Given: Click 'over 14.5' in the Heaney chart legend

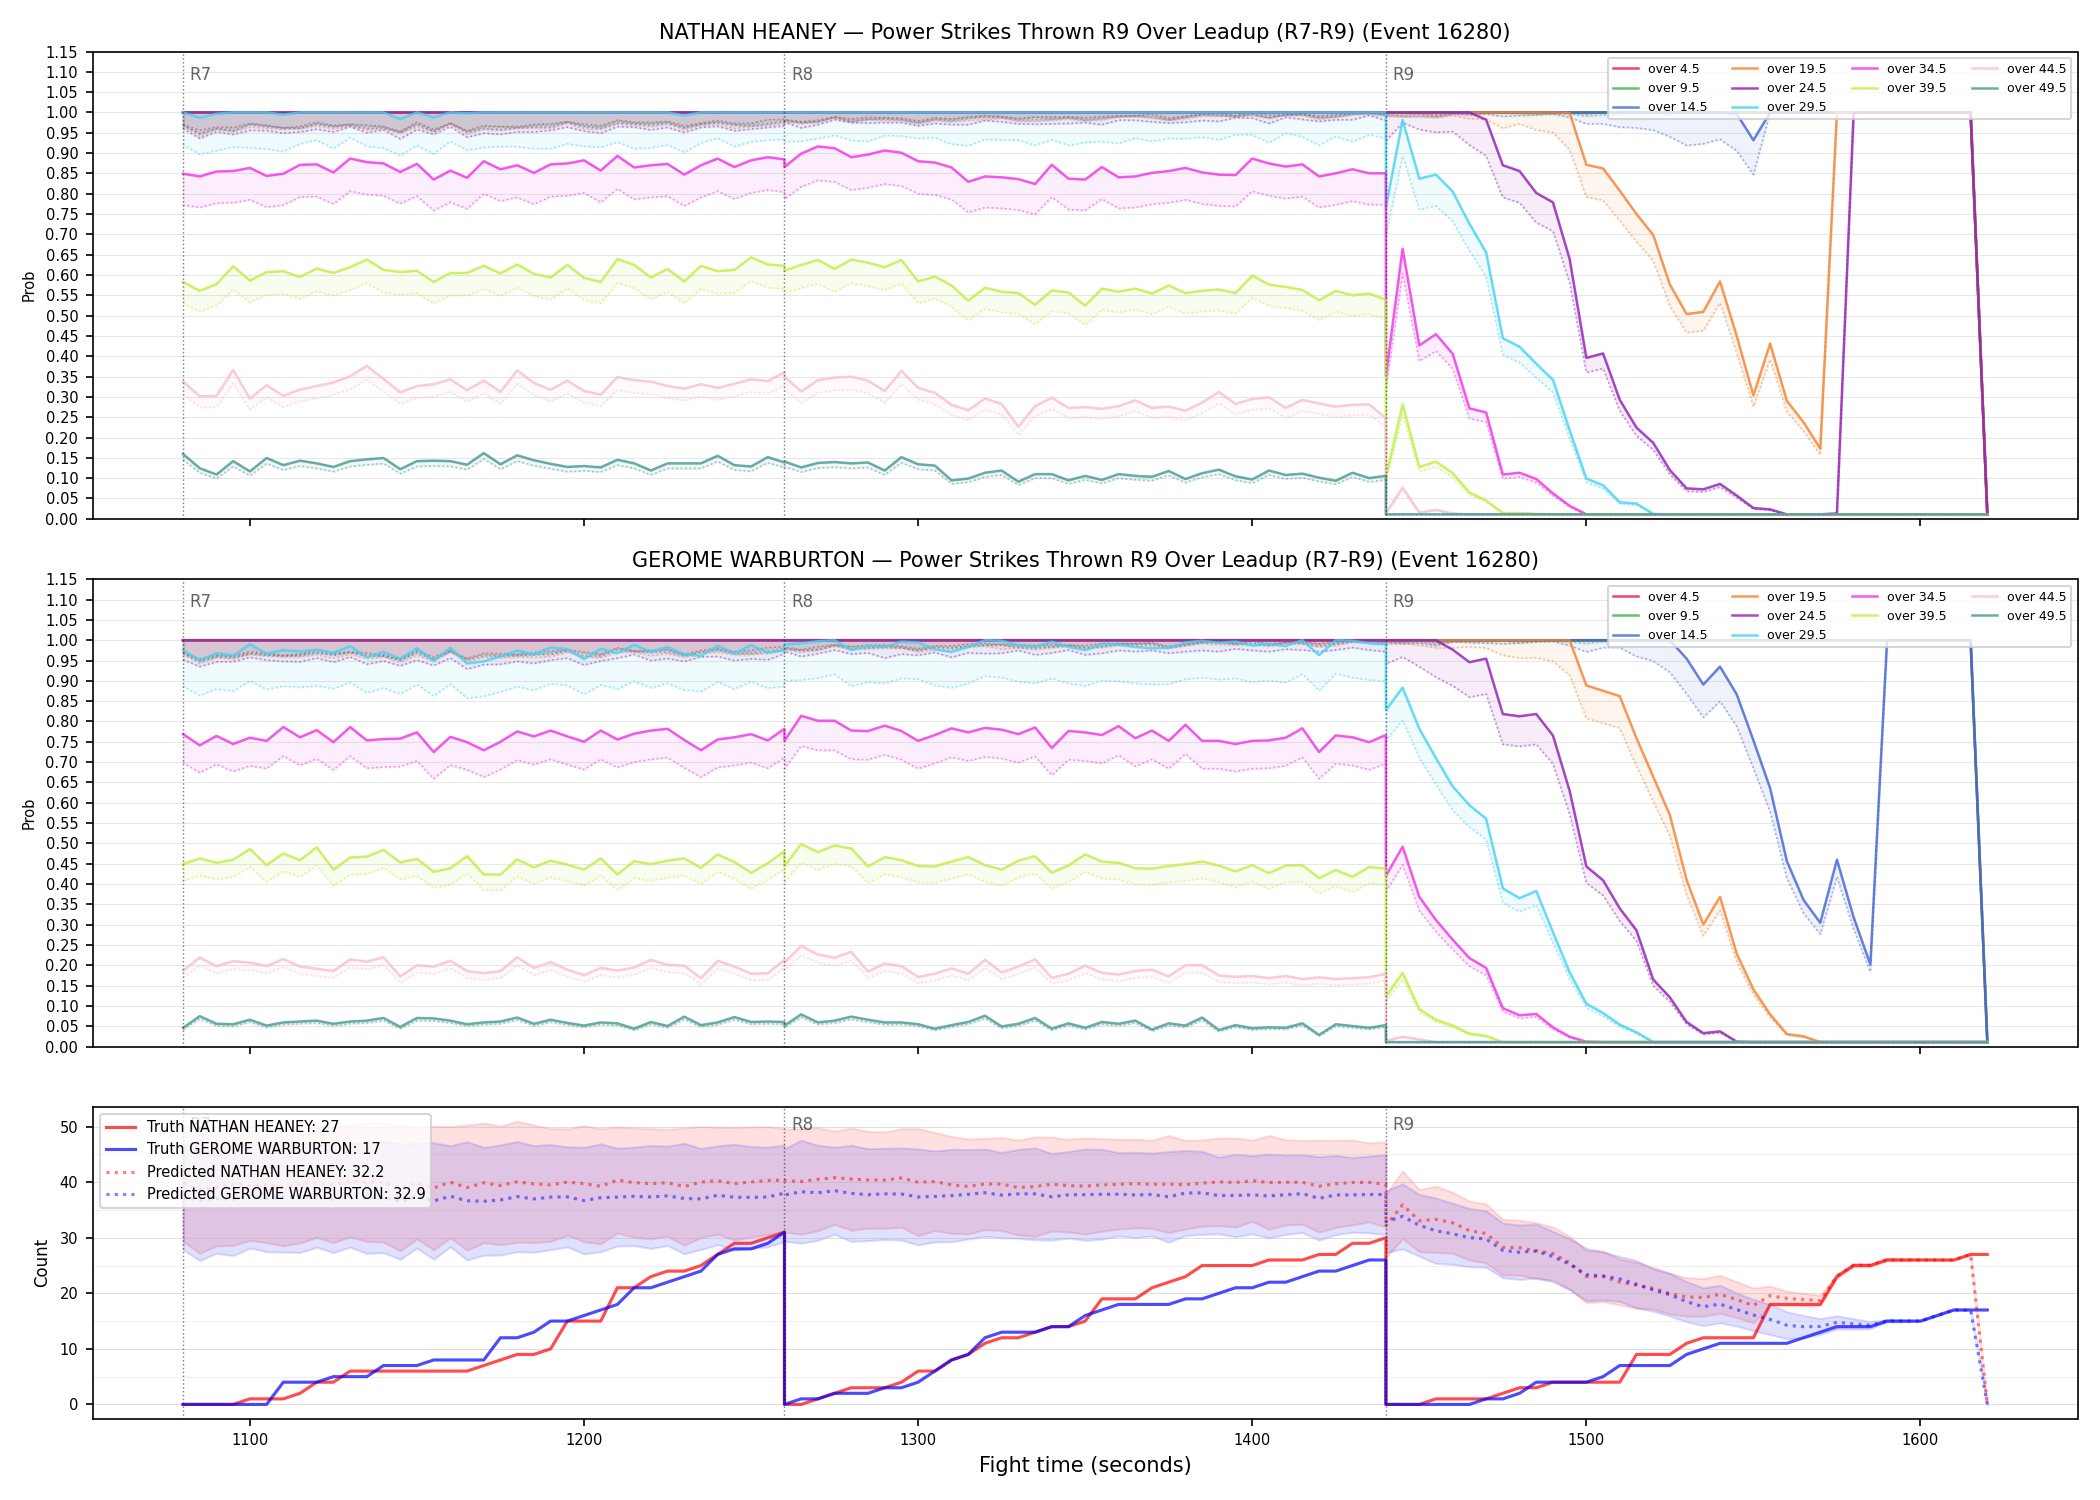Looking at the screenshot, I should click(1677, 107).
